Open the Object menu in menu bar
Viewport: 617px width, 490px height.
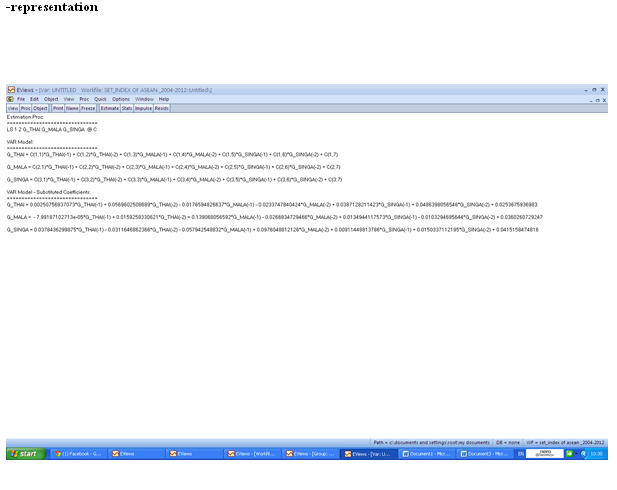(51, 99)
